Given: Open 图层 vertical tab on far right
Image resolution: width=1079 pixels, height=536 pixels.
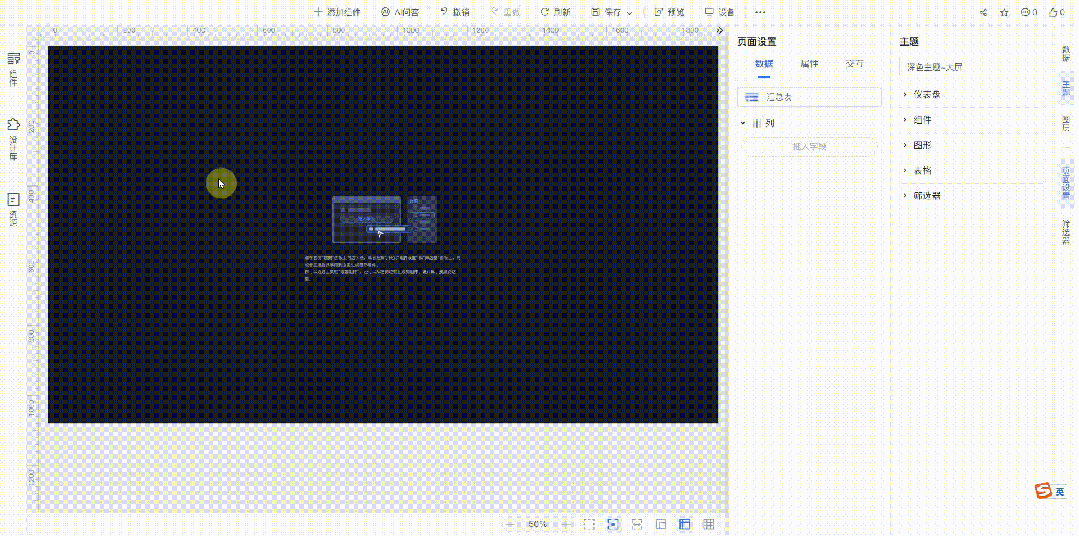Looking at the screenshot, I should point(1066,123).
